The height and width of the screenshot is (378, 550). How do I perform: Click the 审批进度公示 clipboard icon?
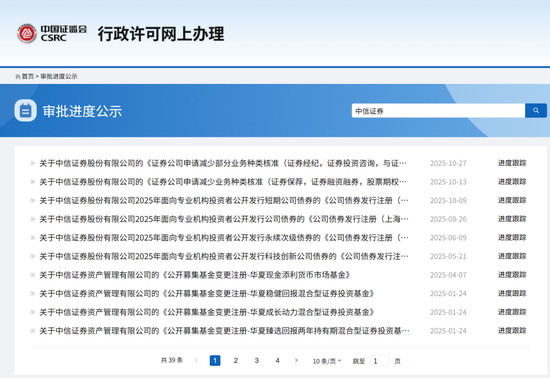pos(25,110)
